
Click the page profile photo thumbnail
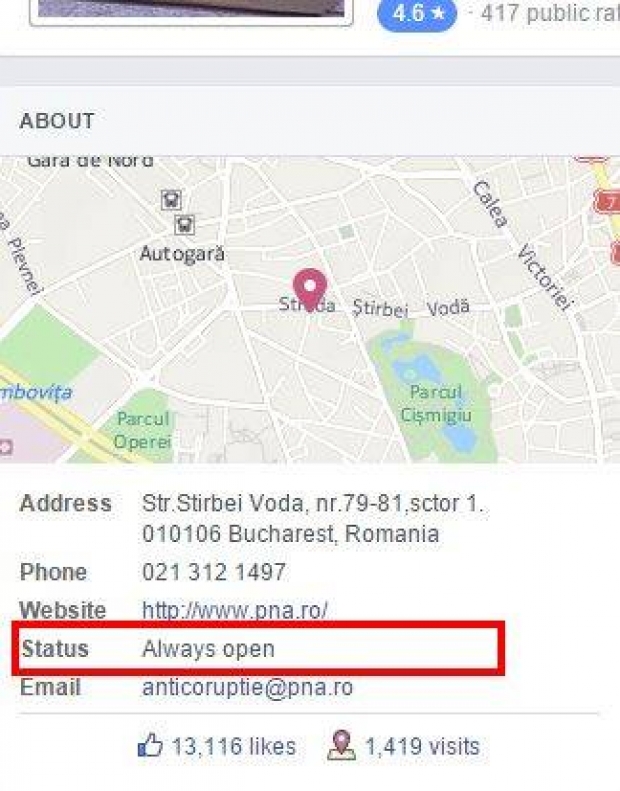tap(190, 10)
